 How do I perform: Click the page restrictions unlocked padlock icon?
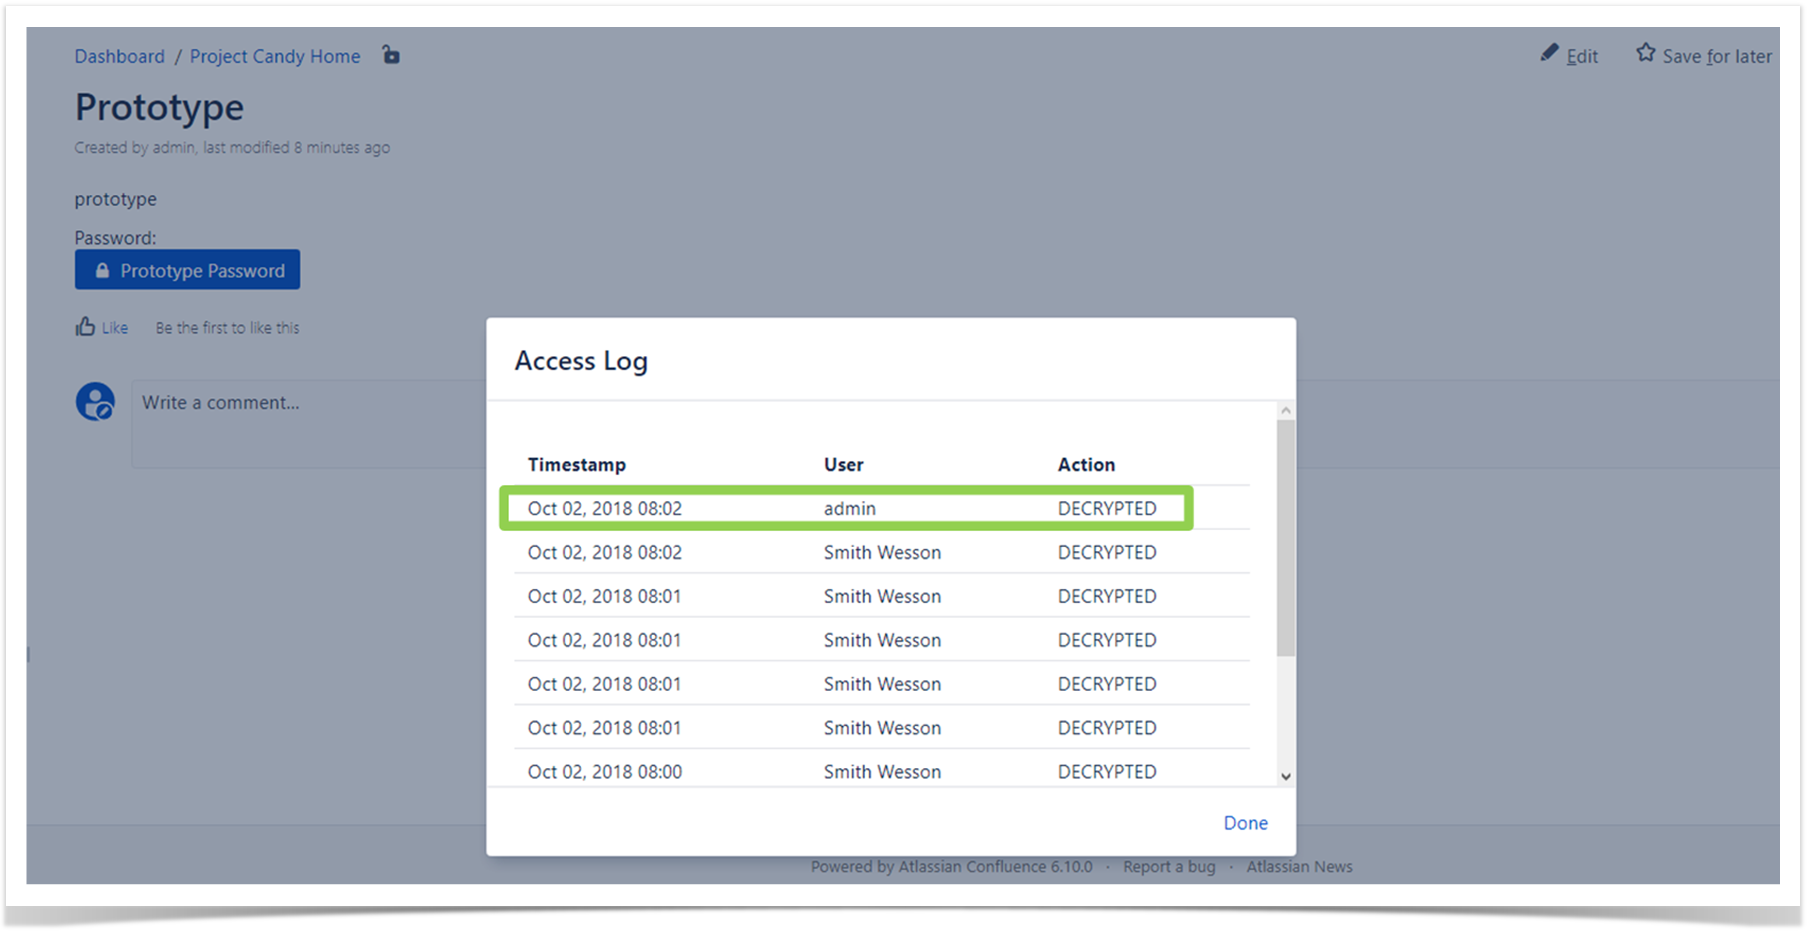pos(391,55)
